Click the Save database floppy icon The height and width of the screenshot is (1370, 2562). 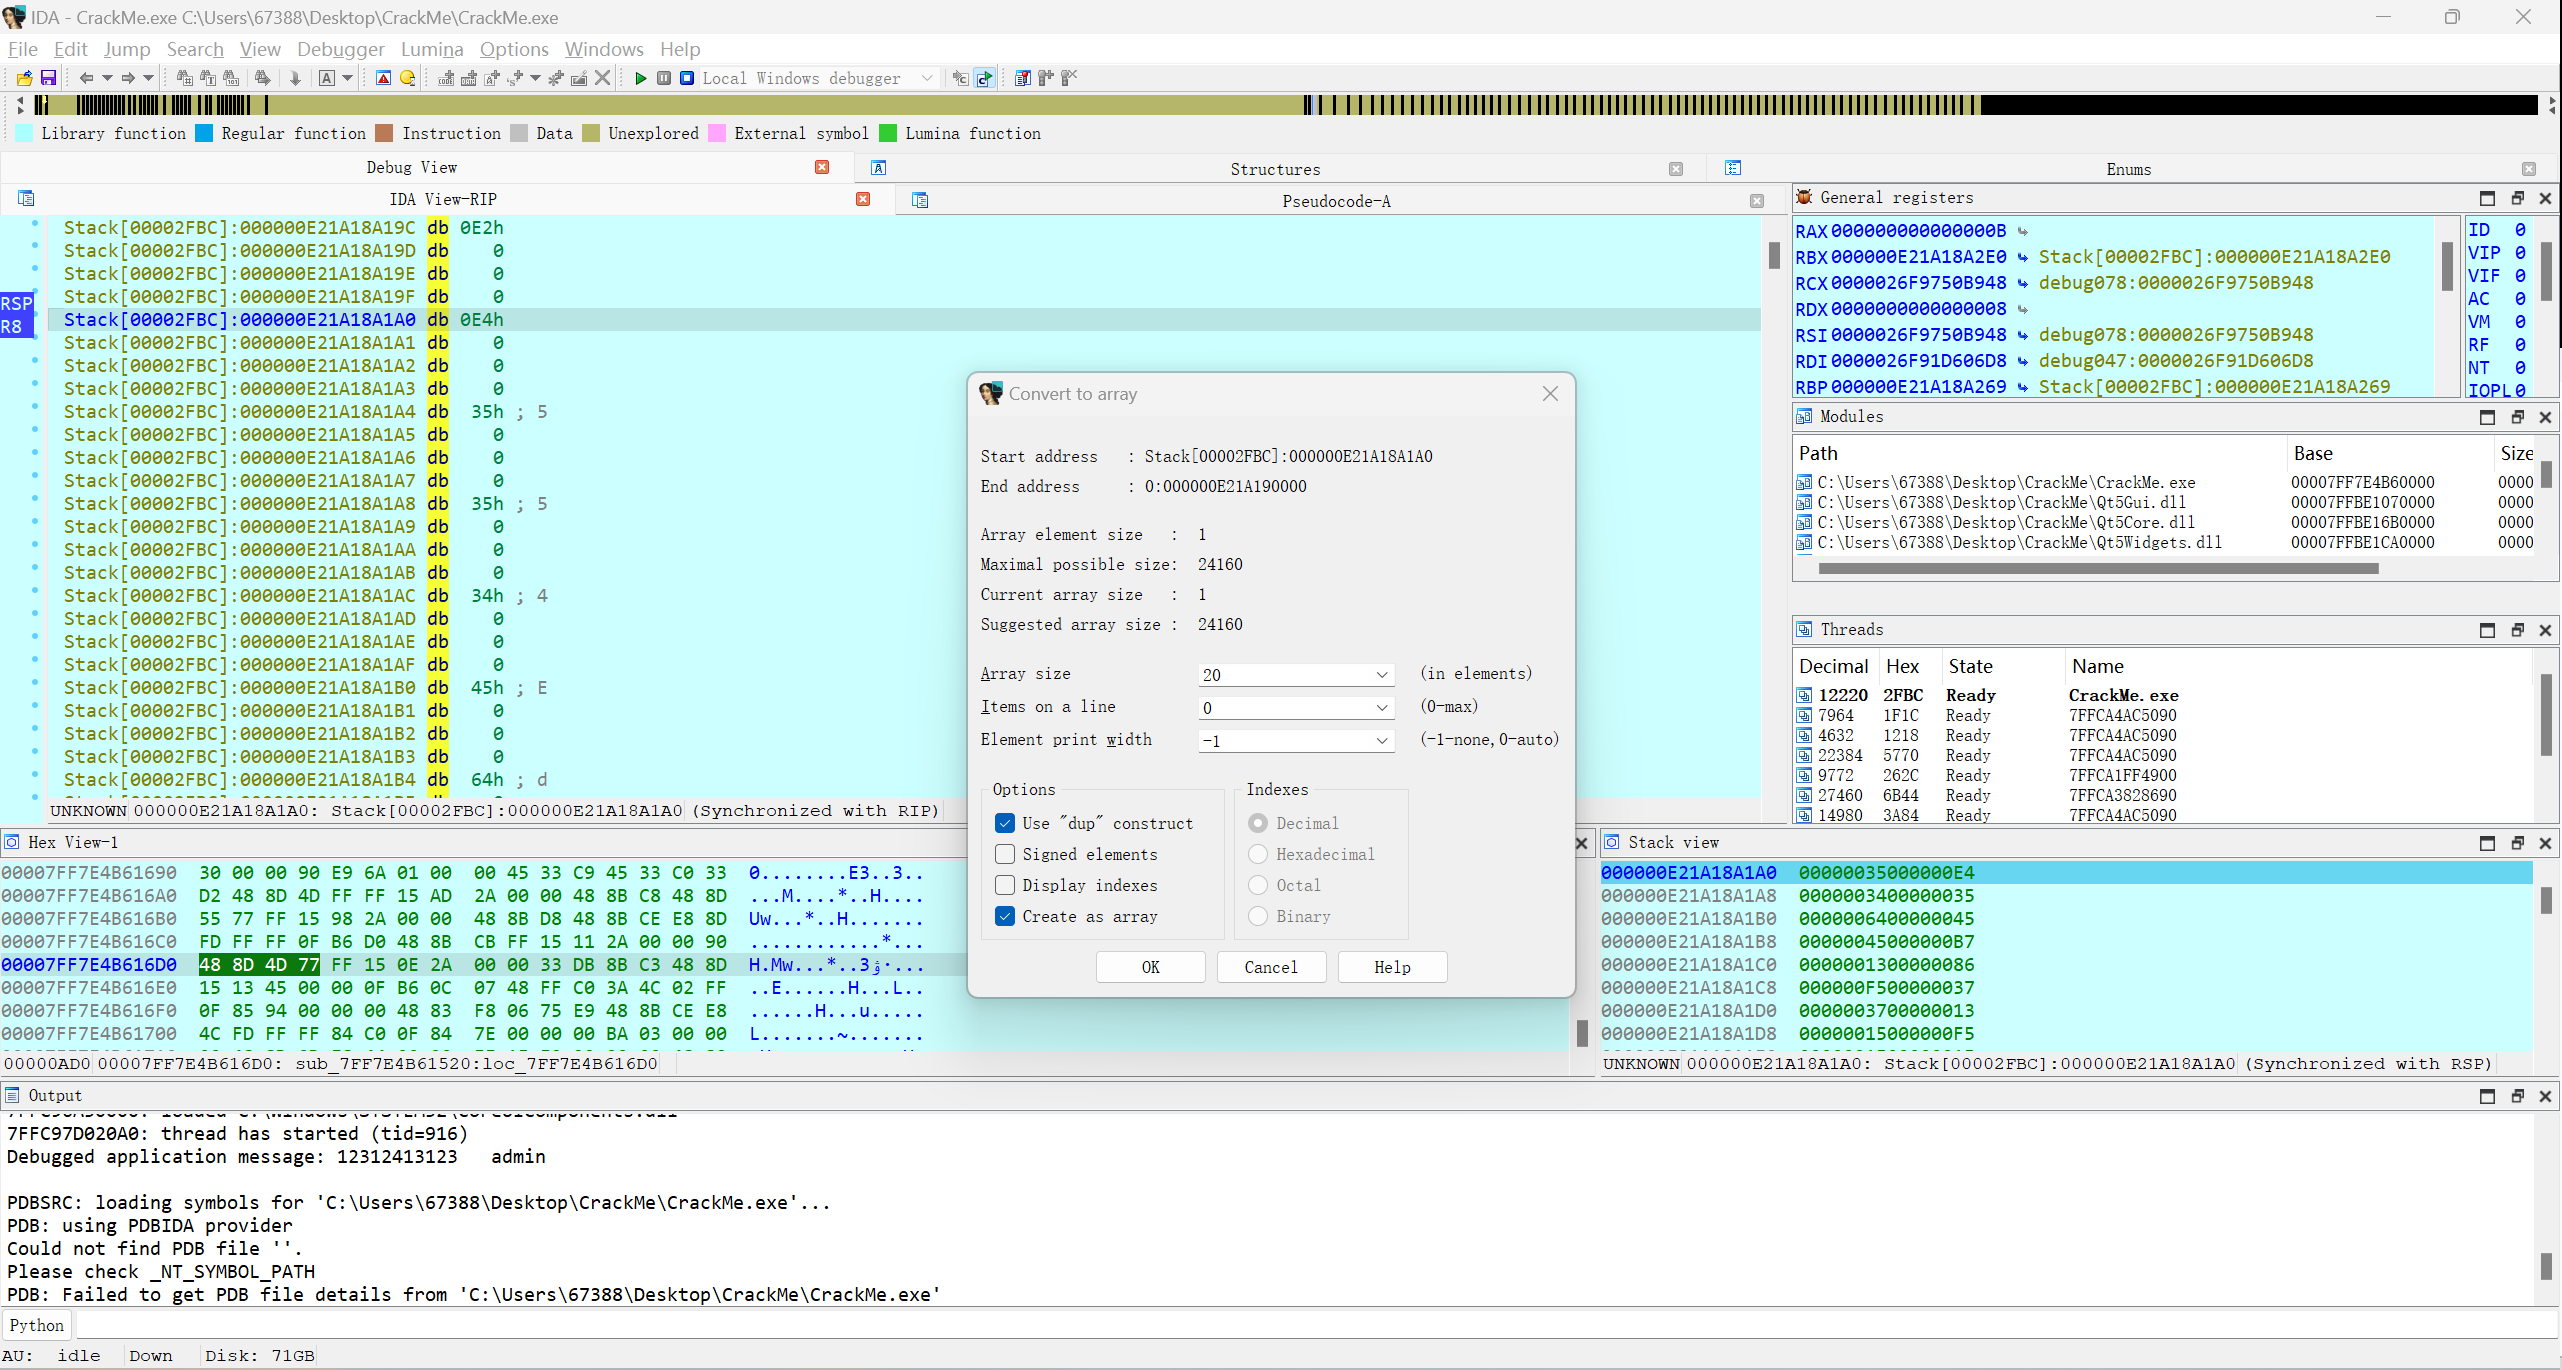48,78
